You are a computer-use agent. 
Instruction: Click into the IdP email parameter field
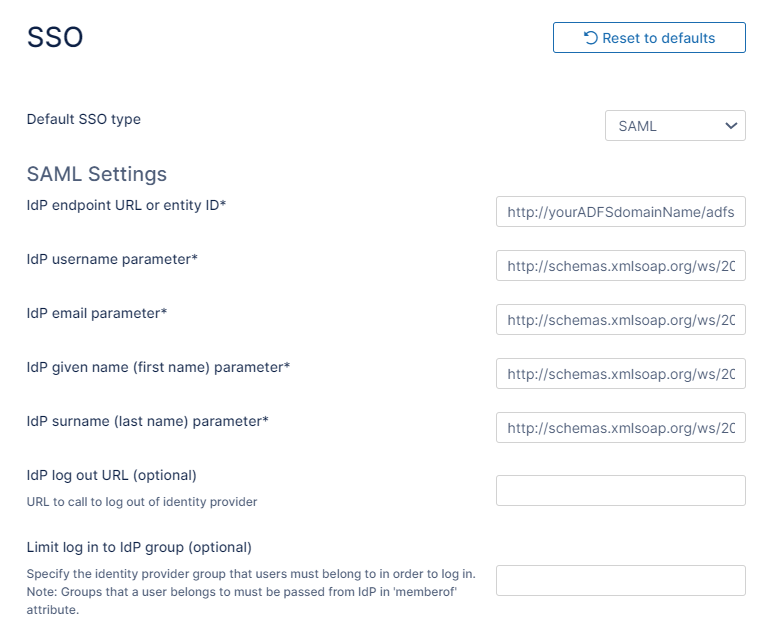pyautogui.click(x=620, y=320)
